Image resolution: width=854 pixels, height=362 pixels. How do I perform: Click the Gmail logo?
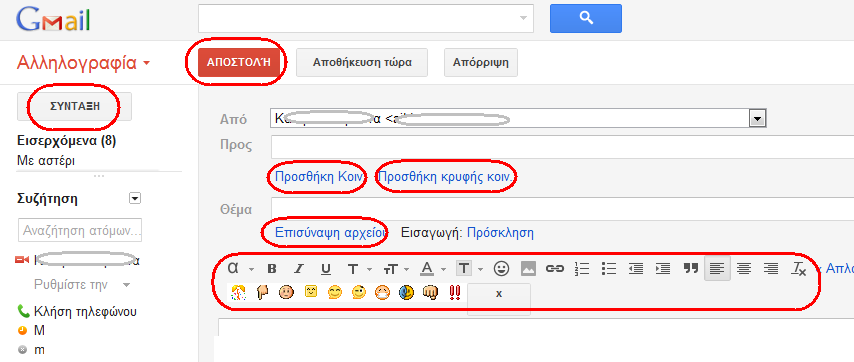(x=53, y=19)
